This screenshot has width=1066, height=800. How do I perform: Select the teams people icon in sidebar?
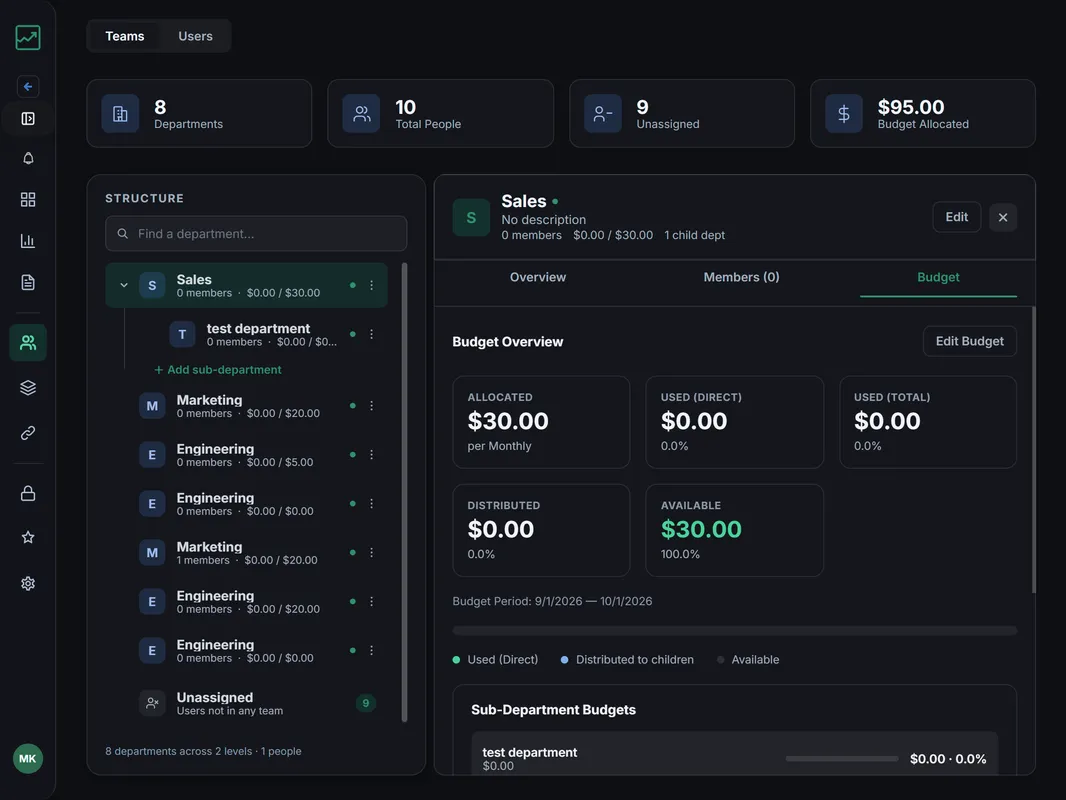tap(28, 343)
